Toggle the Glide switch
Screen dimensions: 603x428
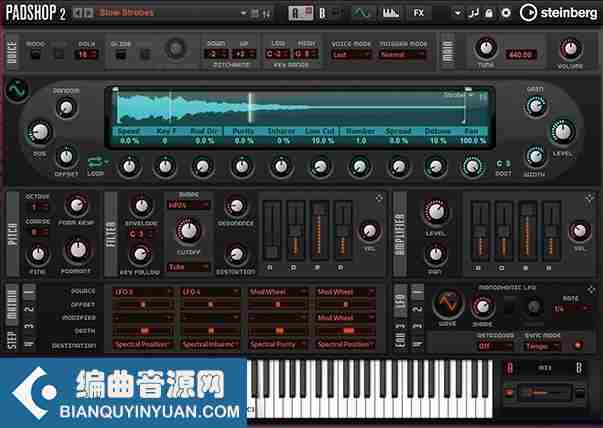click(120, 54)
